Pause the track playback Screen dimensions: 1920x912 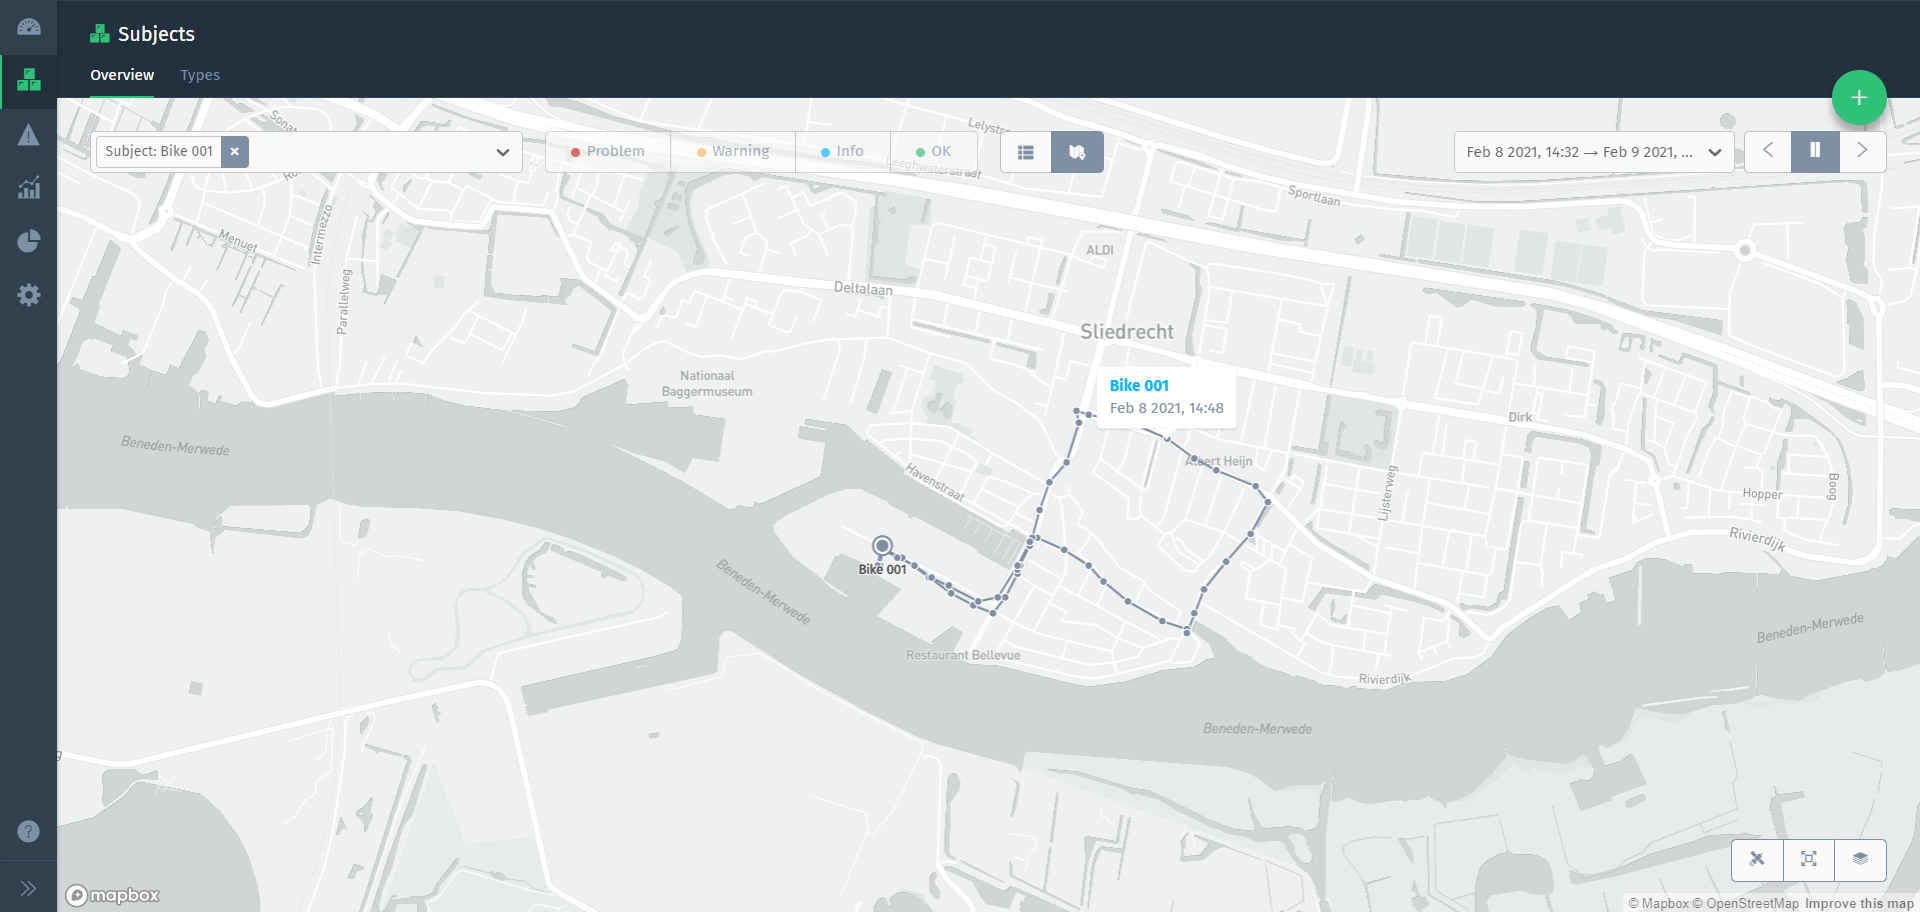(1814, 151)
